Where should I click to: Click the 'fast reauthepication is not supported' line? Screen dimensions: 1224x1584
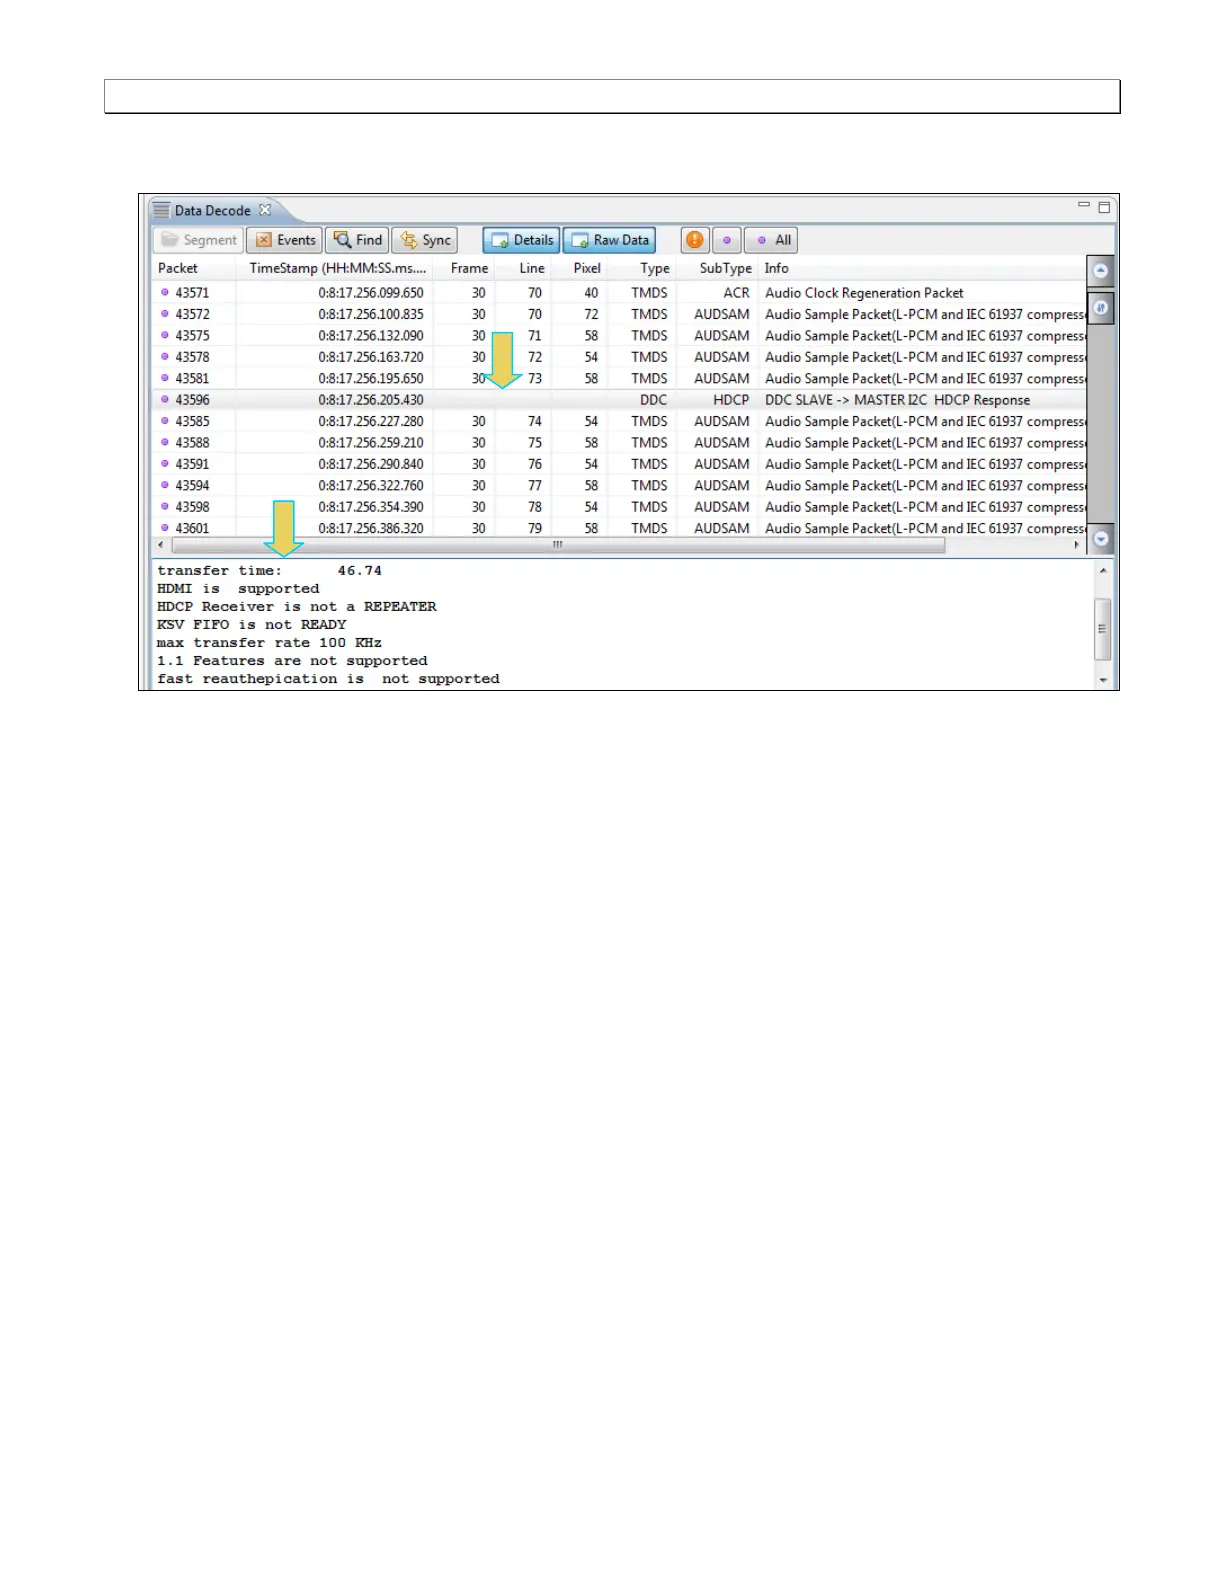tap(328, 679)
